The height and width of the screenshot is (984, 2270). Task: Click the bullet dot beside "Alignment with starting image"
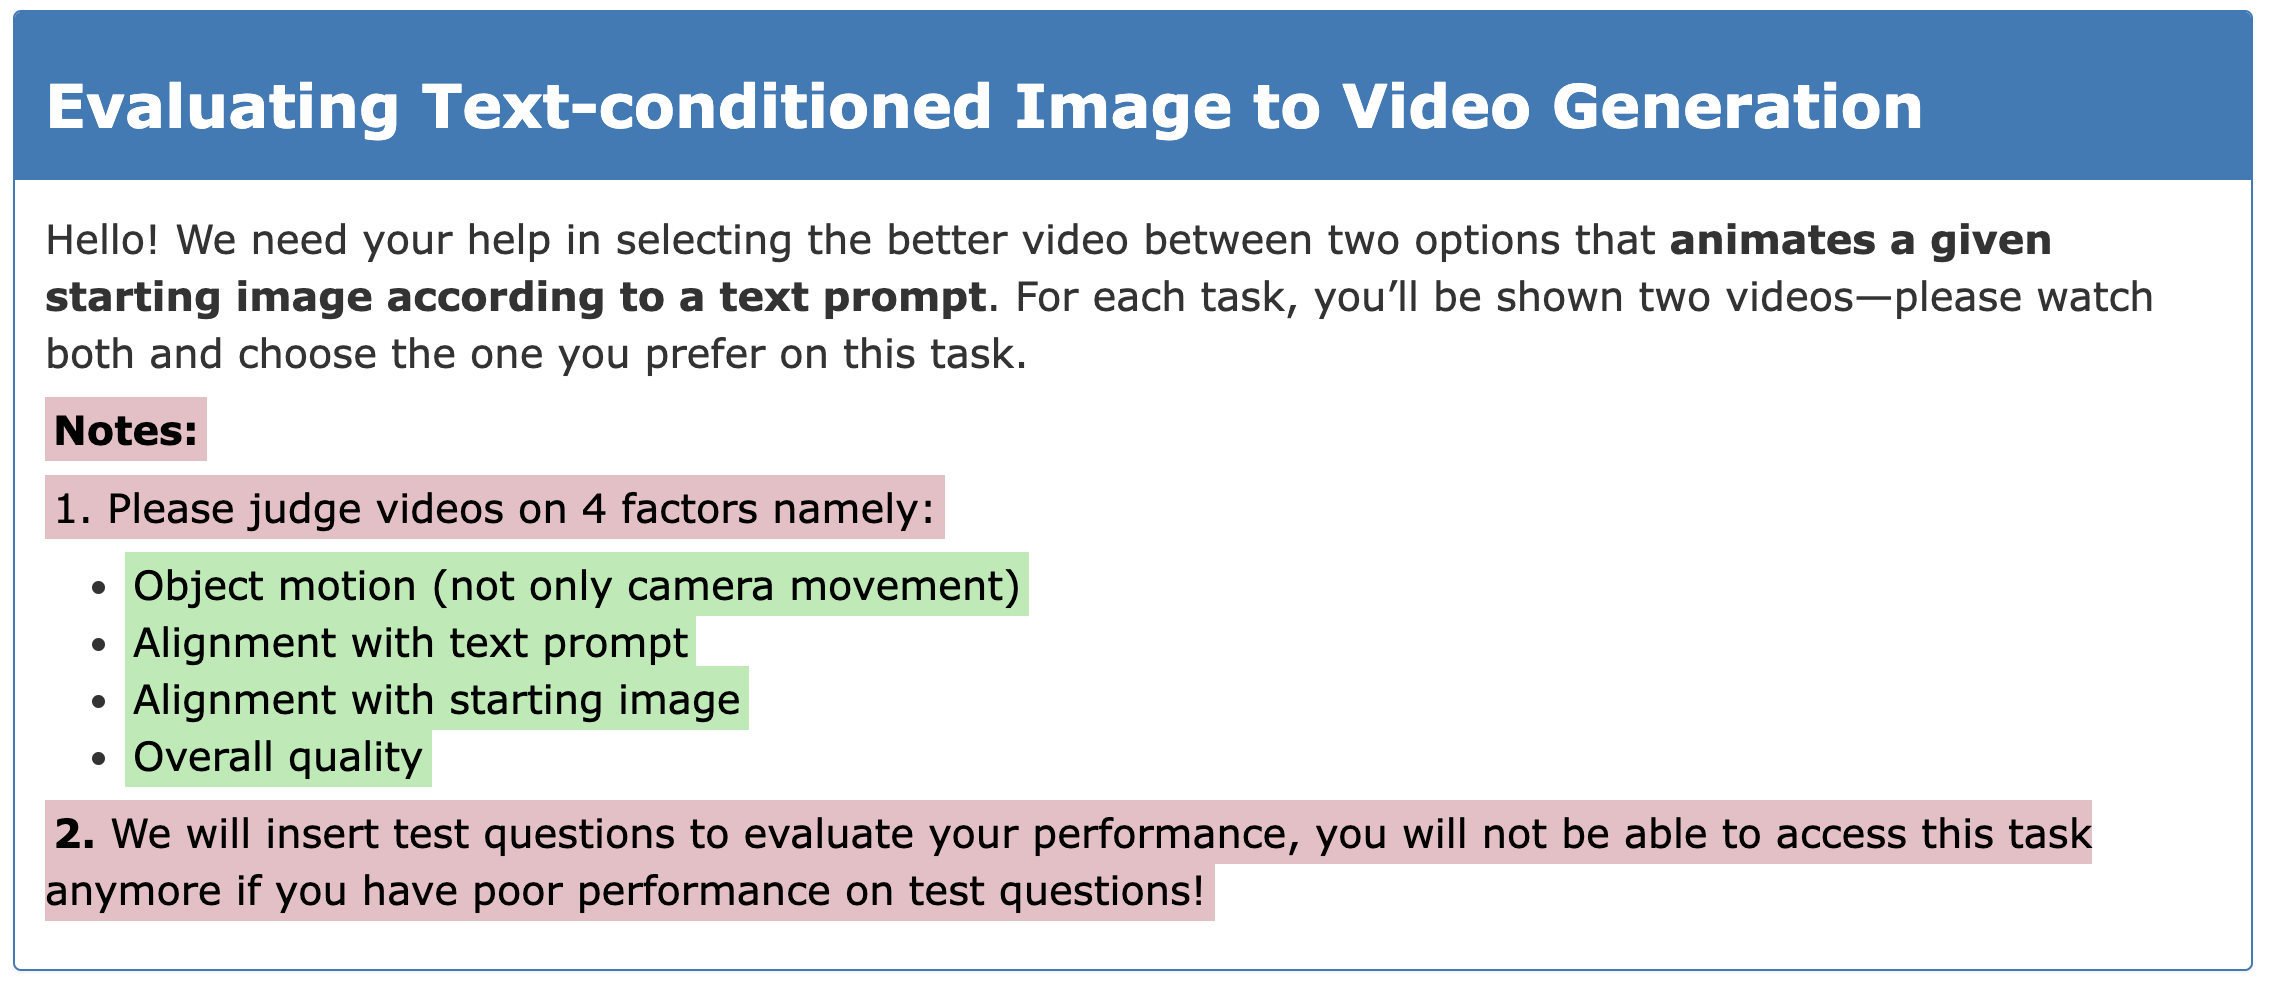98,701
